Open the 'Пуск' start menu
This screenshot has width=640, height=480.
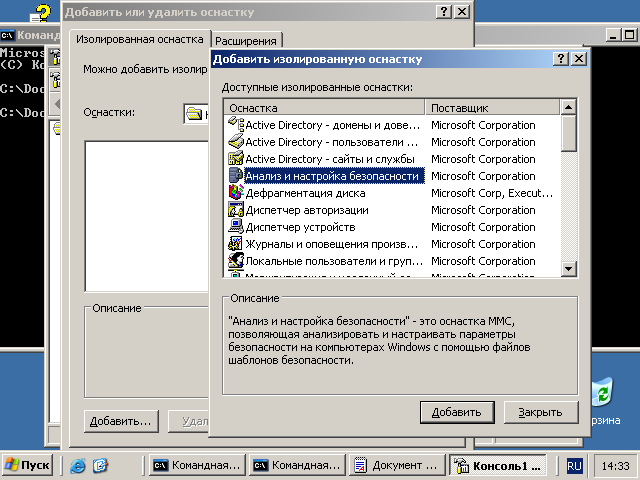pyautogui.click(x=28, y=465)
